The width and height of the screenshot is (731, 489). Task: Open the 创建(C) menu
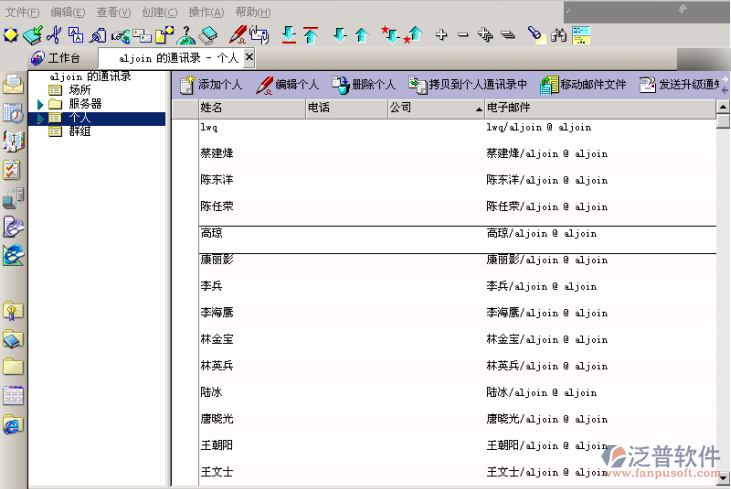(159, 12)
